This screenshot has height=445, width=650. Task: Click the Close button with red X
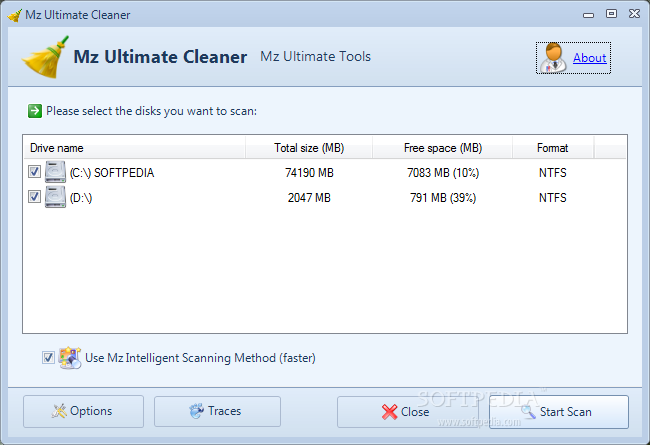(407, 412)
